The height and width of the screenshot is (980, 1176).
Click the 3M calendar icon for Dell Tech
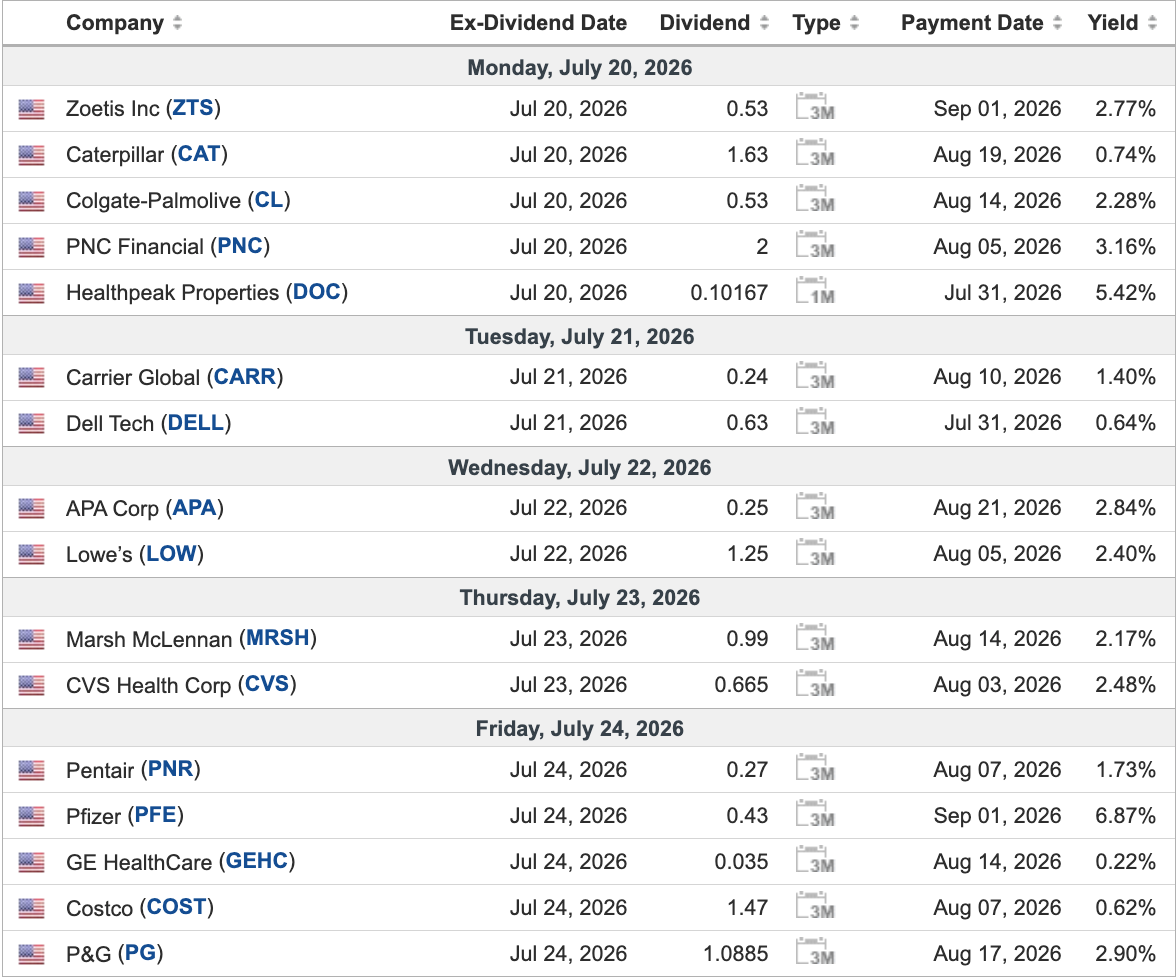click(x=815, y=422)
